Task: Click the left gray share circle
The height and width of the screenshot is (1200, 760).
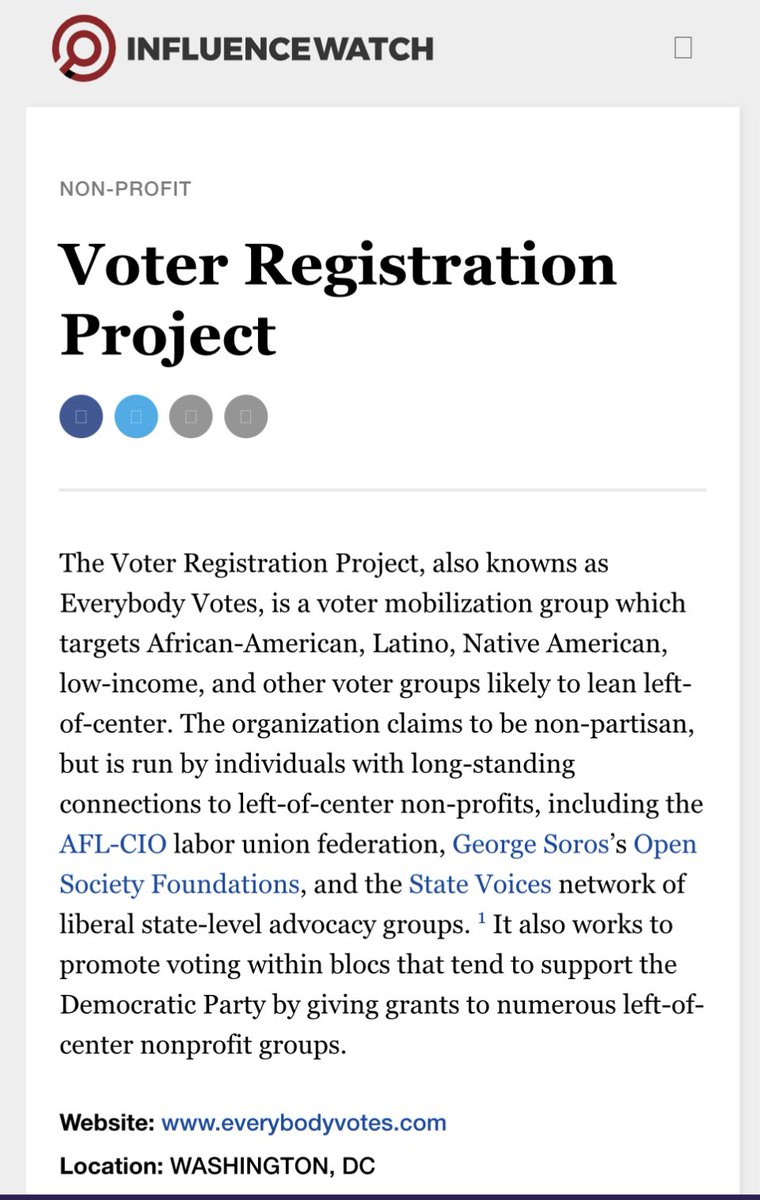Action: (191, 416)
